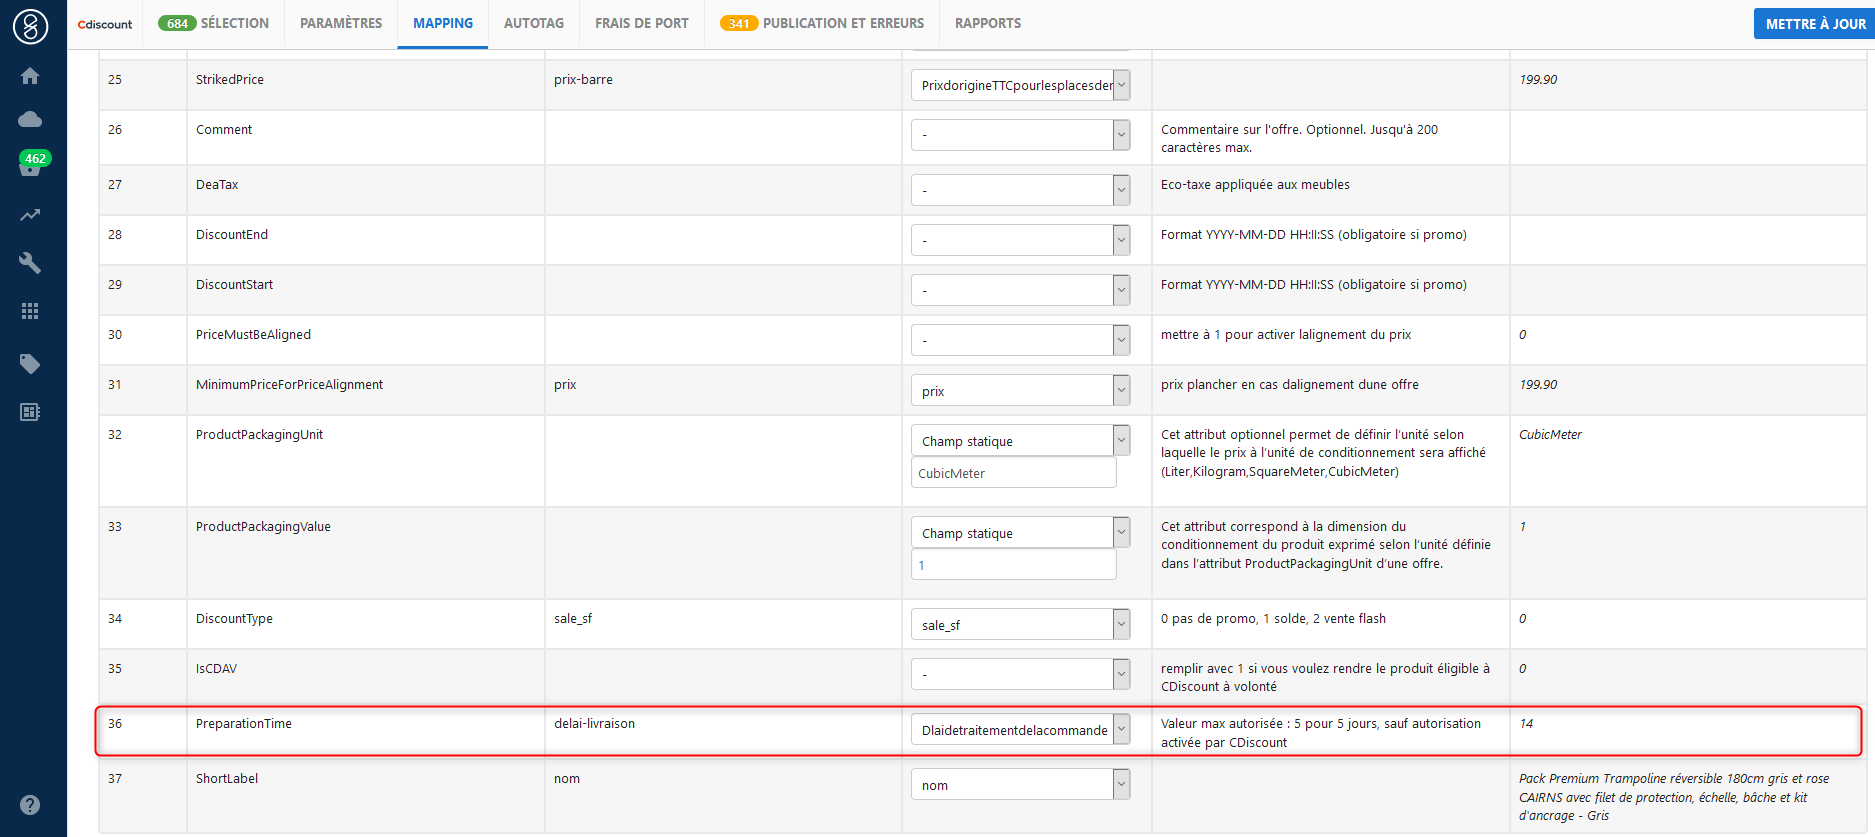Expand the DiscountType sale_sf dropdown
The height and width of the screenshot is (837, 1875).
1020,625
